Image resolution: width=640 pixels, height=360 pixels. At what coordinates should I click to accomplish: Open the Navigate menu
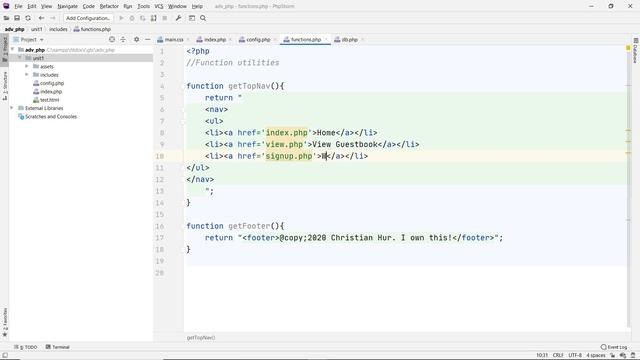coord(67,6)
